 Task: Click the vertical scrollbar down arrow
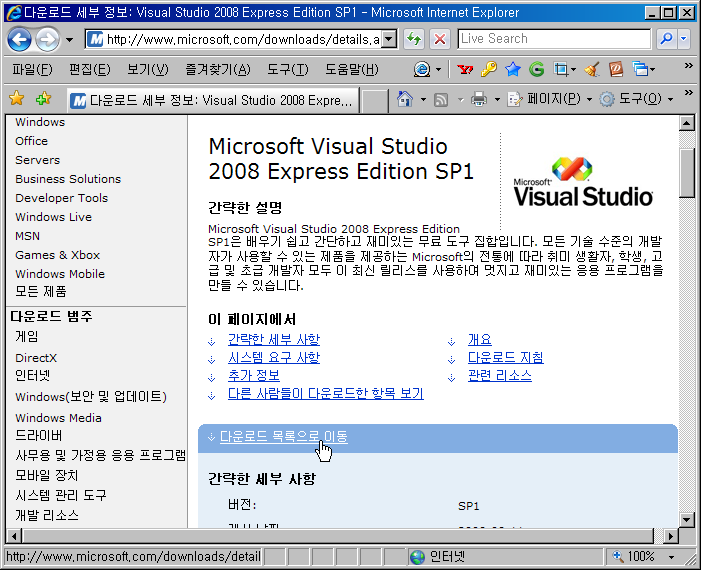pos(686,519)
